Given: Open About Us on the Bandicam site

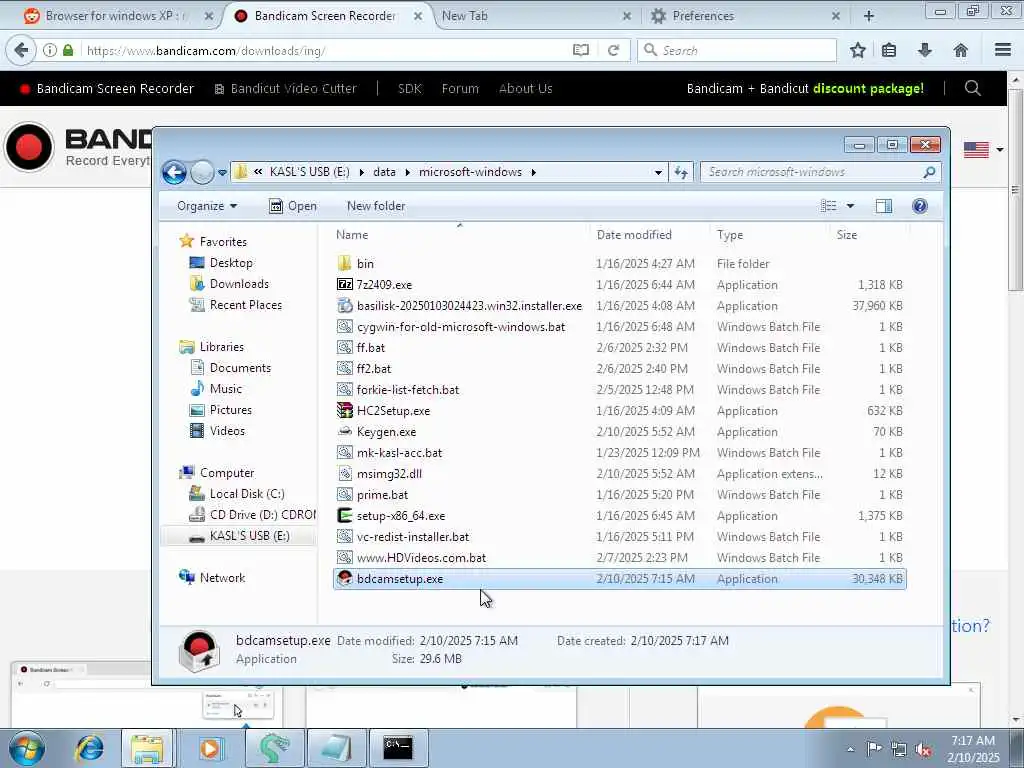Looking at the screenshot, I should [x=526, y=89].
